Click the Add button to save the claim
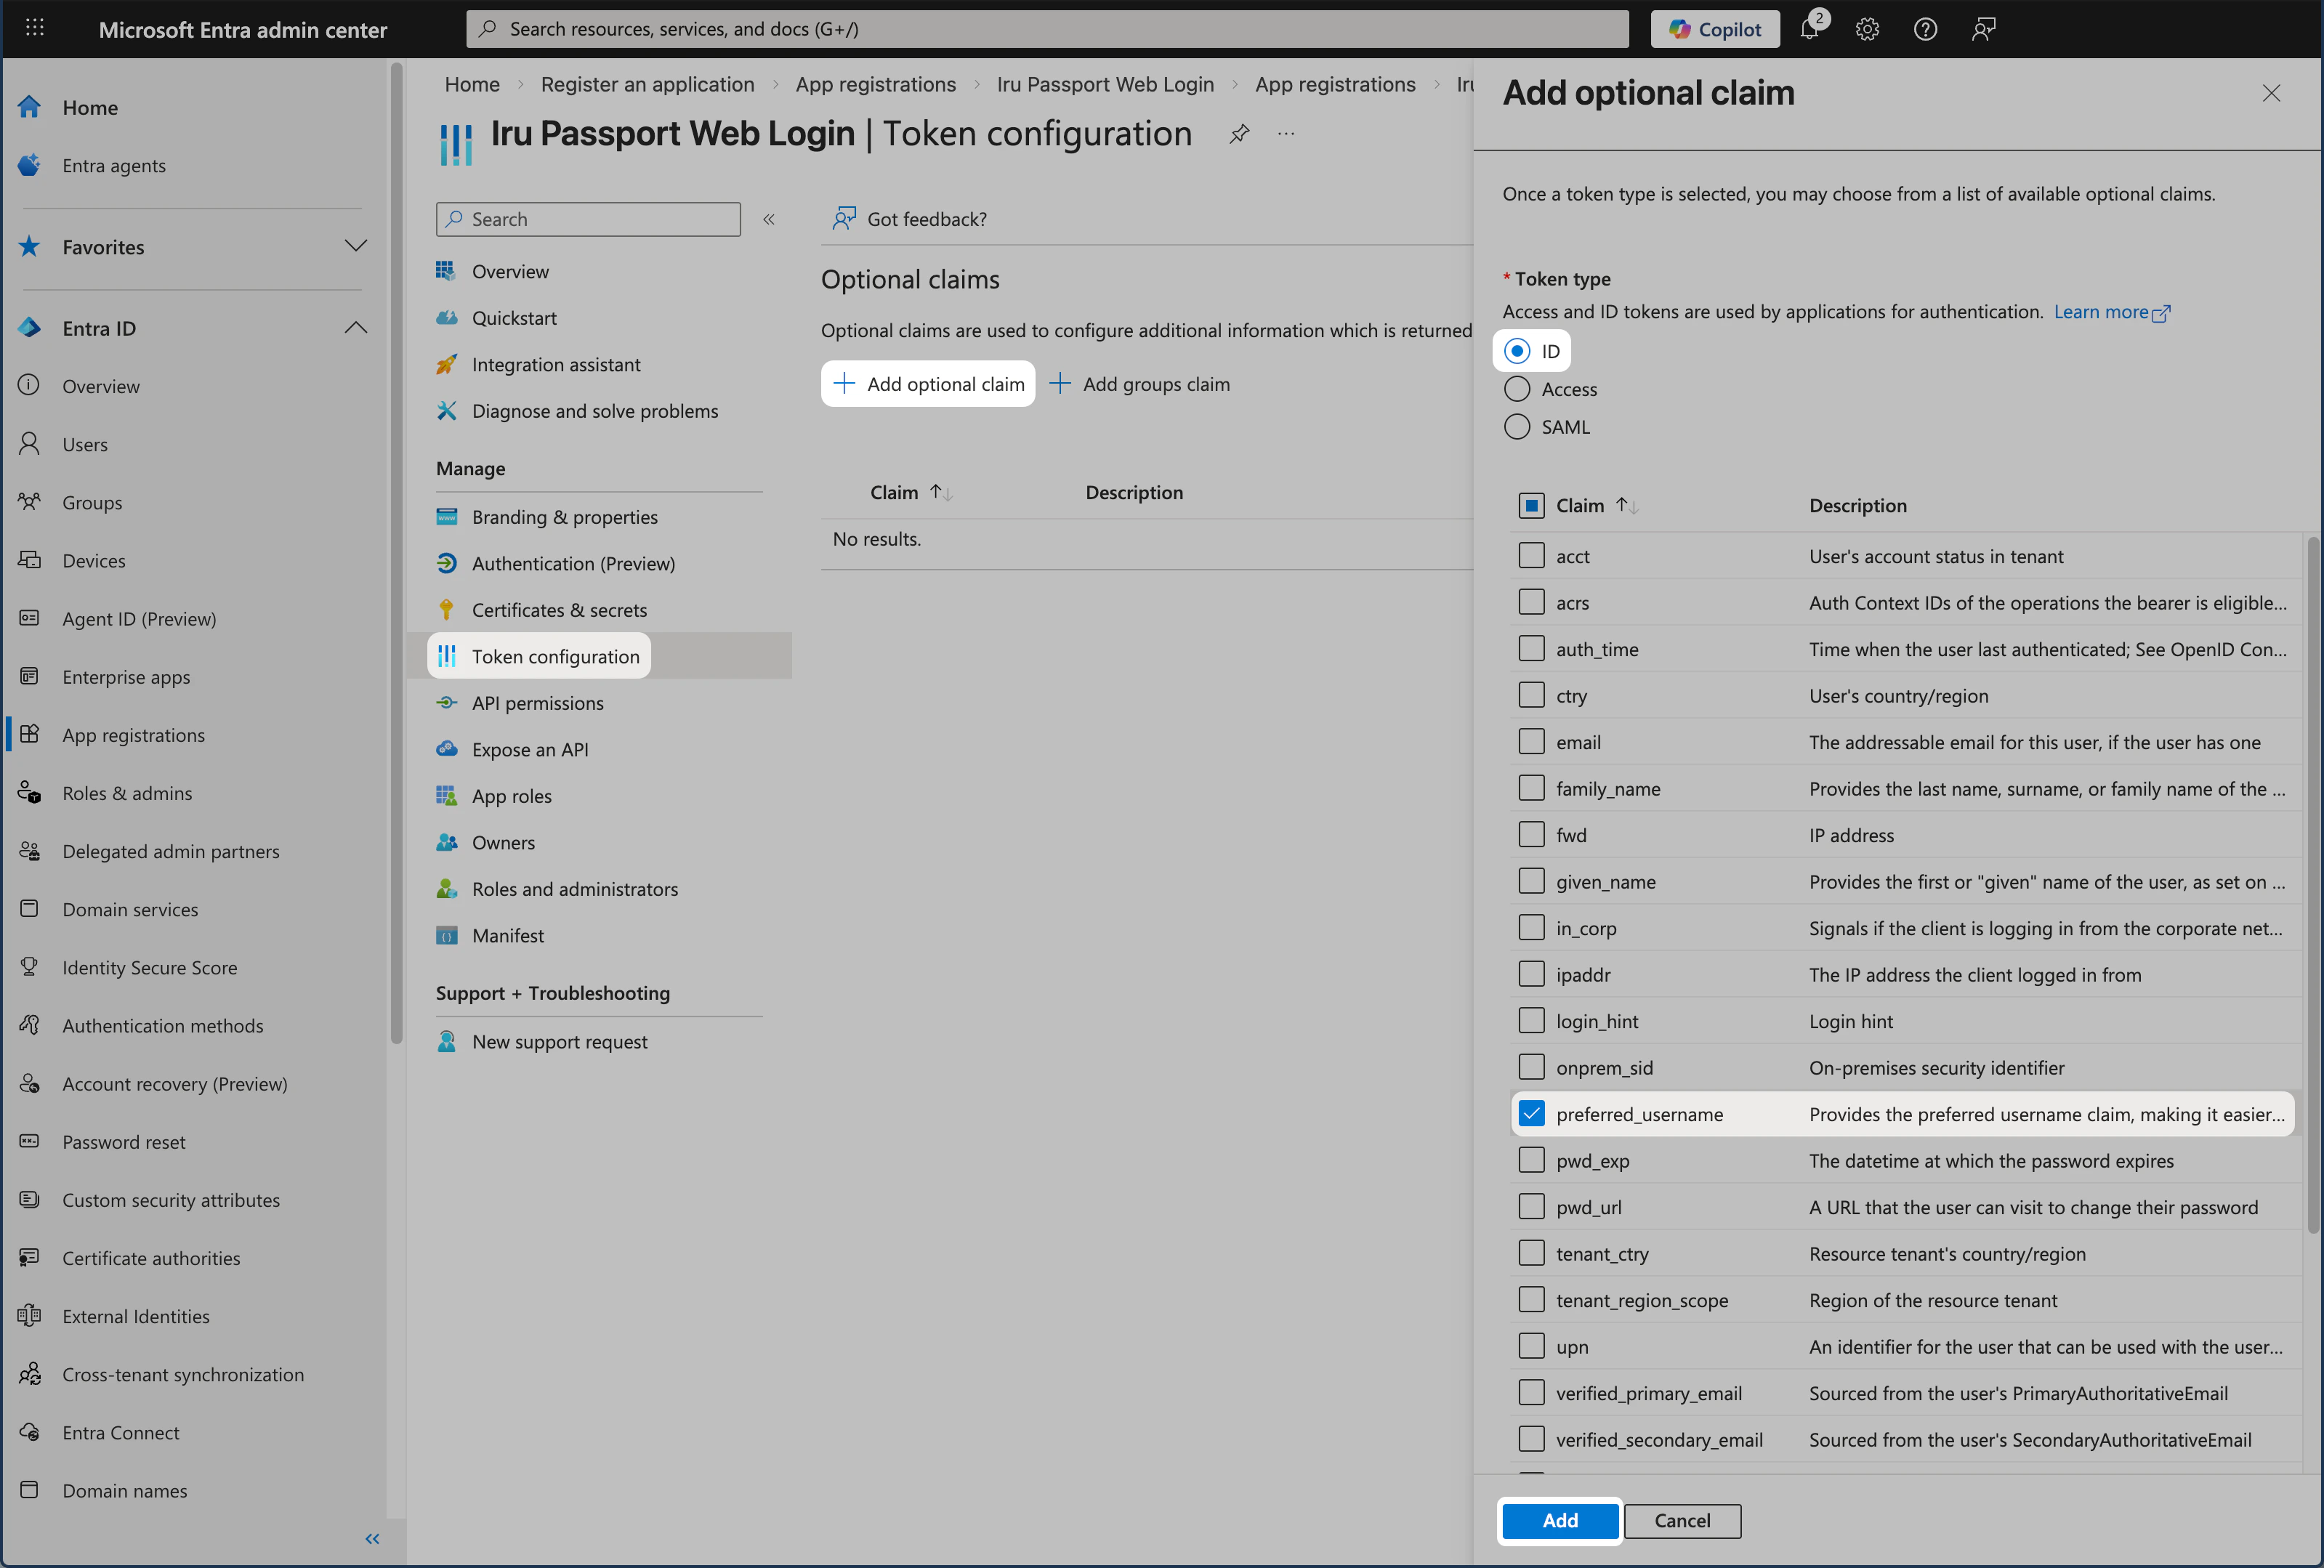This screenshot has height=1568, width=2324. (1559, 1521)
